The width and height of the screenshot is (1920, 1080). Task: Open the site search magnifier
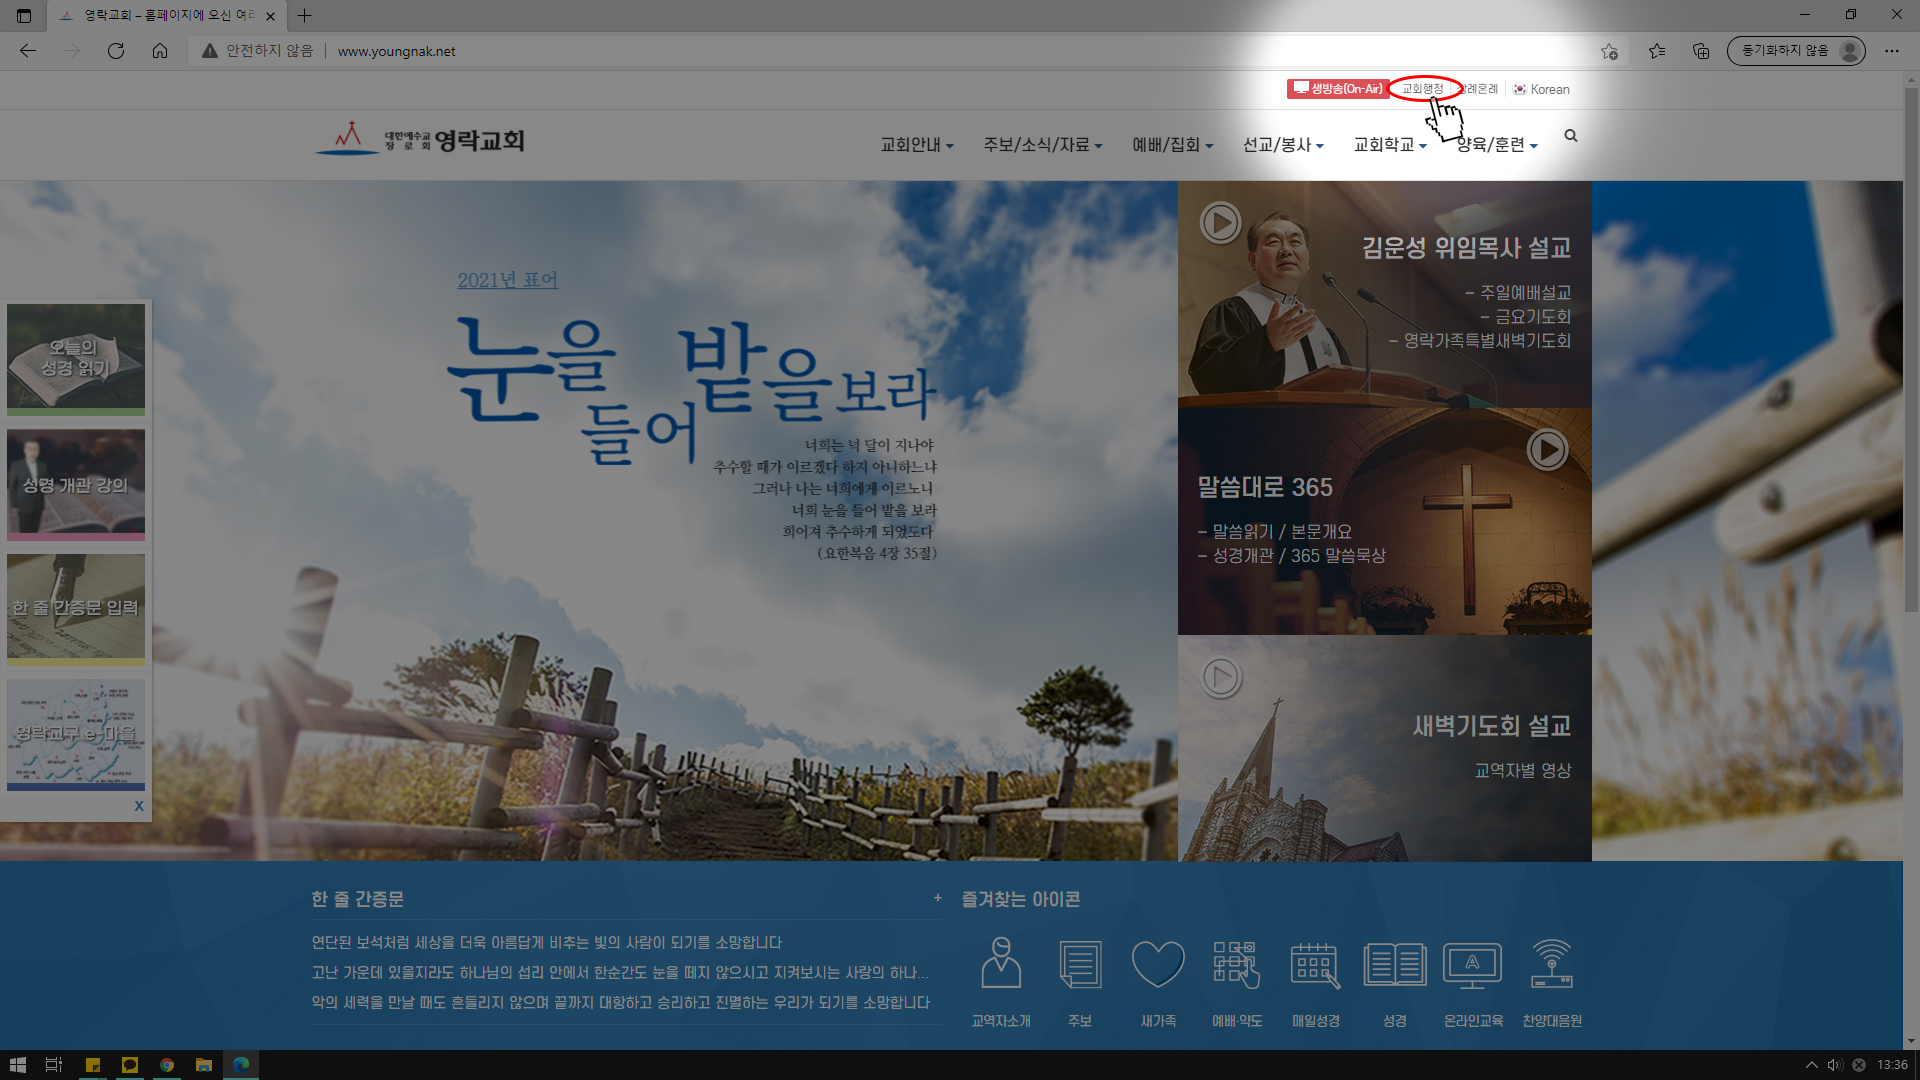[1570, 135]
